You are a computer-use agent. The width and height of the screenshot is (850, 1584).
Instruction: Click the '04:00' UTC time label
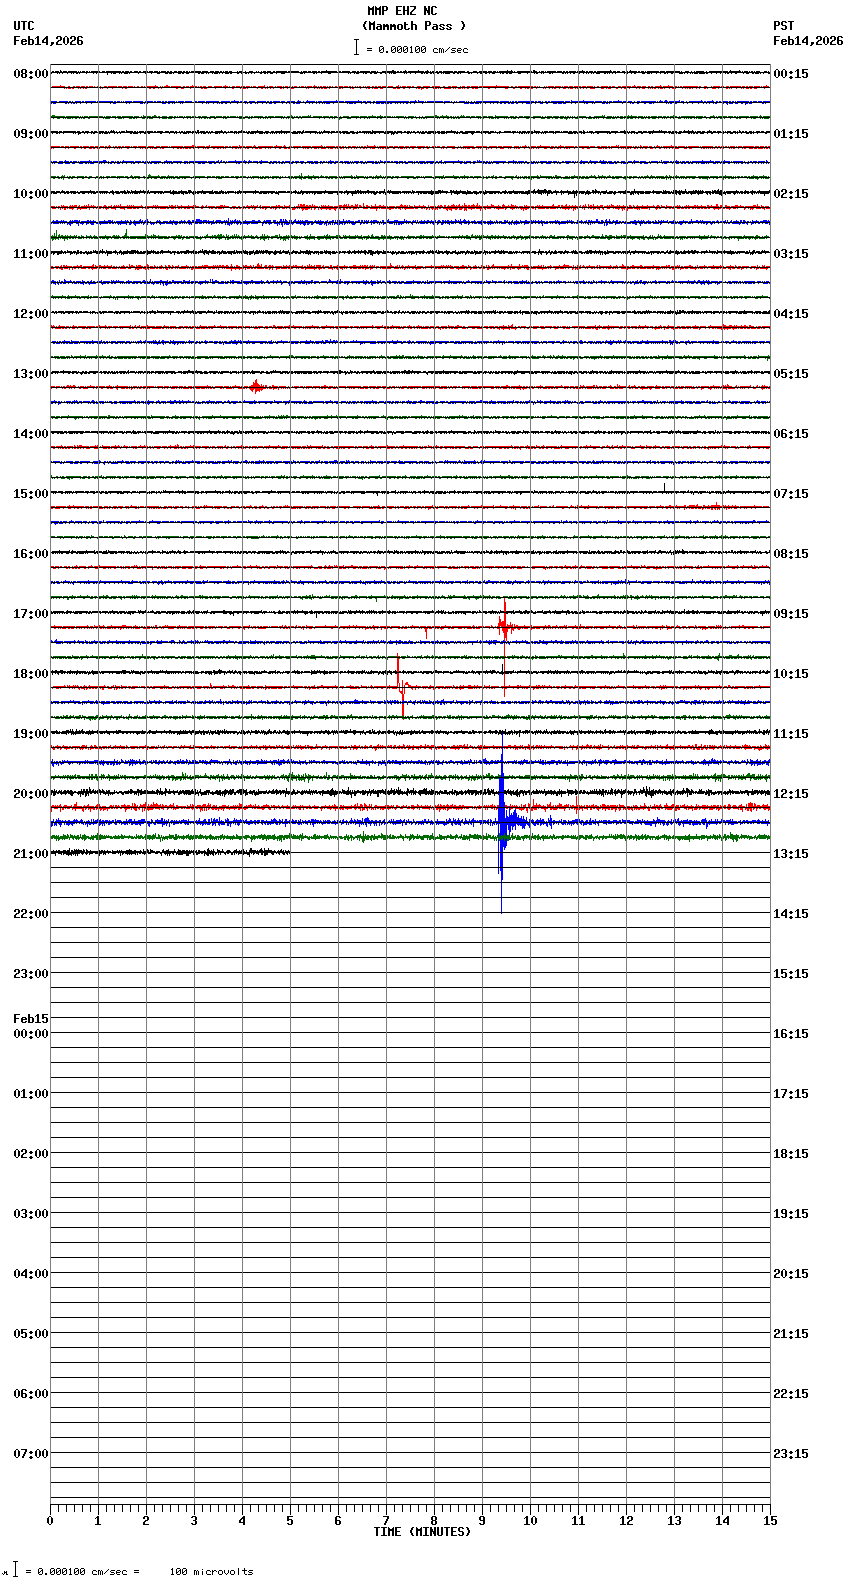click(x=31, y=1274)
